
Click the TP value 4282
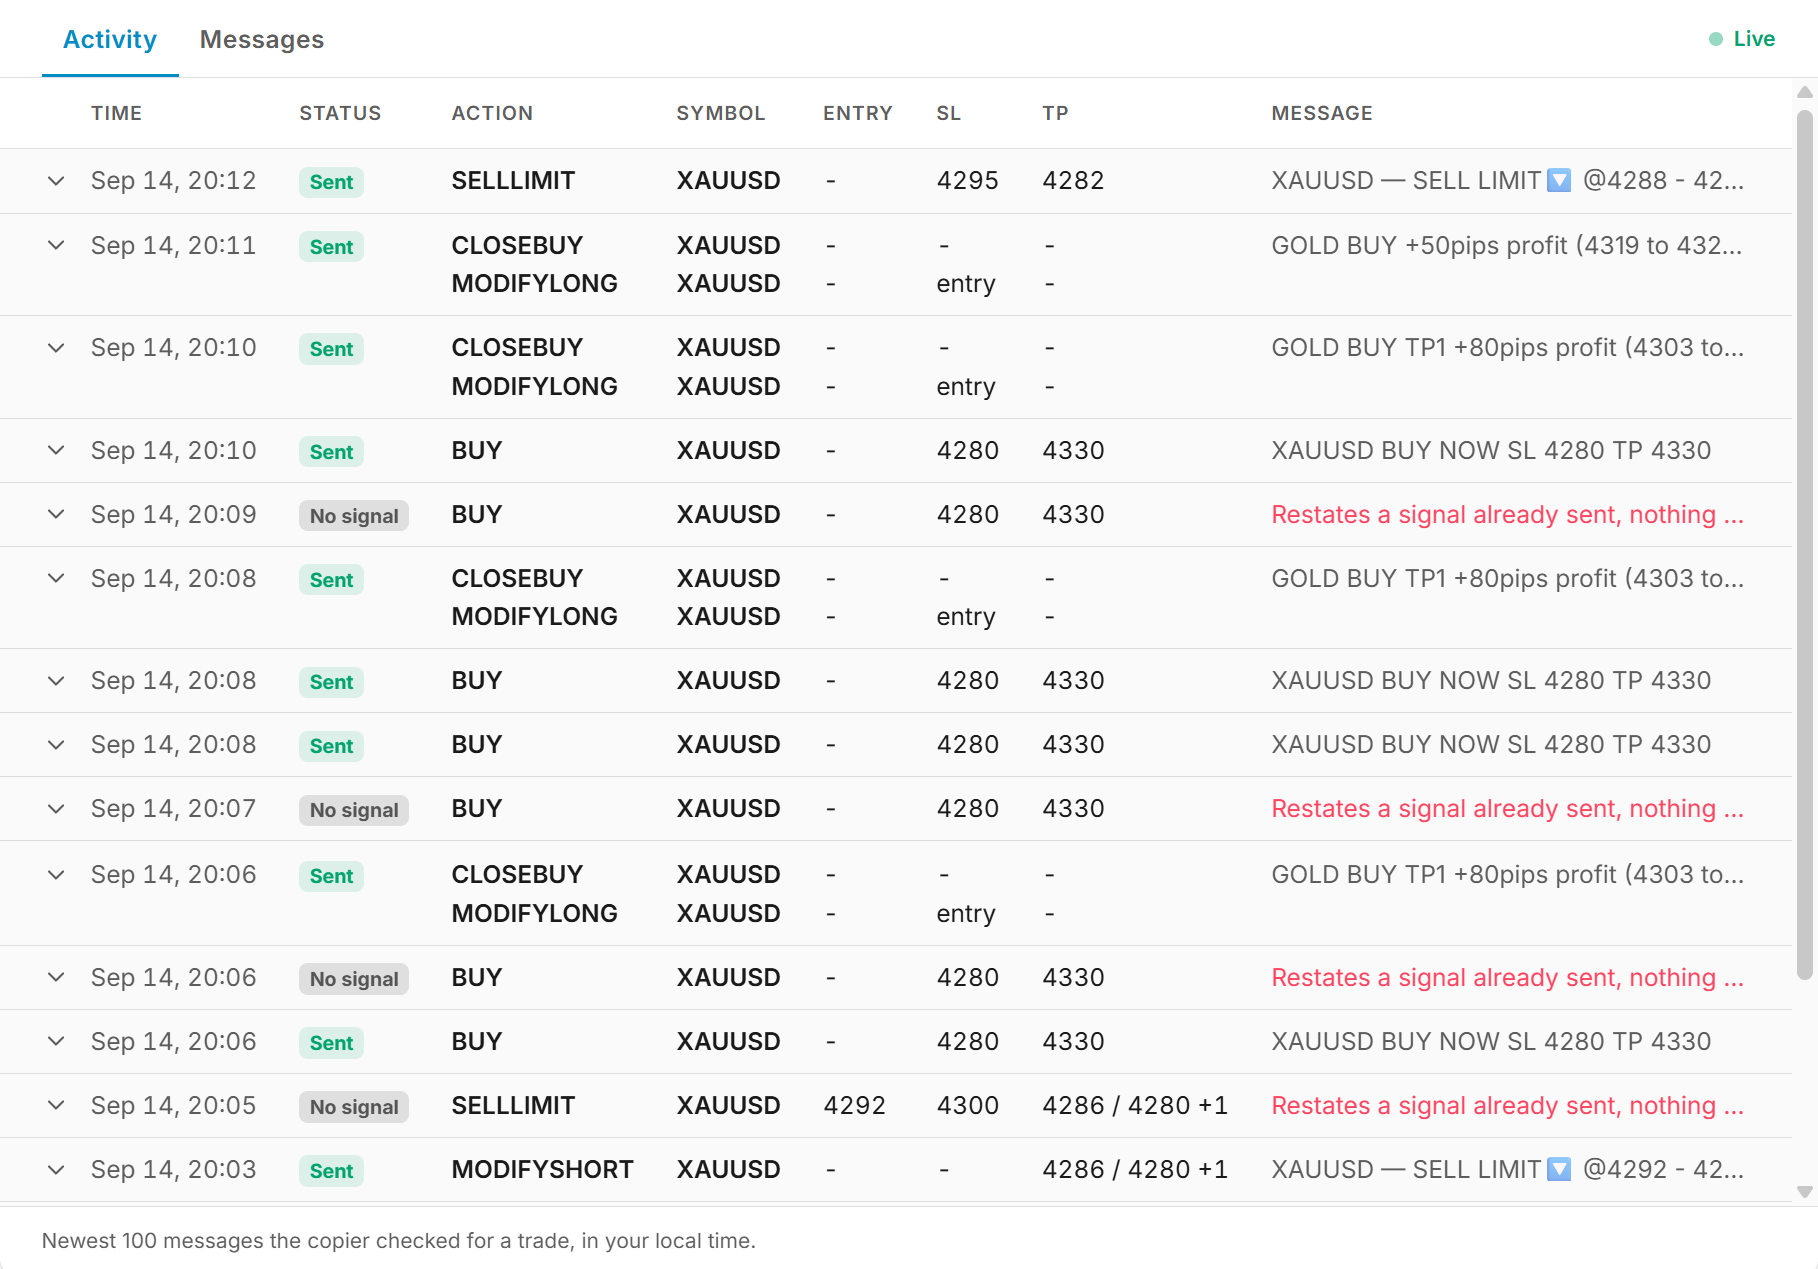pos(1073,181)
